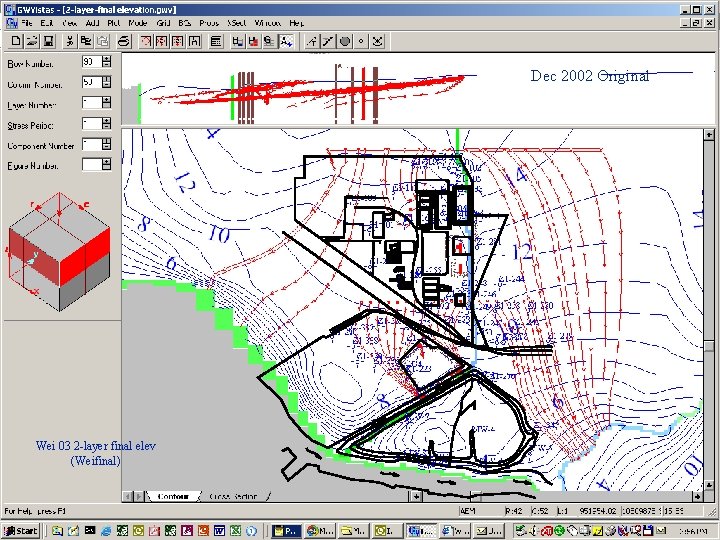
Task: Select the small point dot tool icon
Action: pyautogui.click(x=361, y=41)
